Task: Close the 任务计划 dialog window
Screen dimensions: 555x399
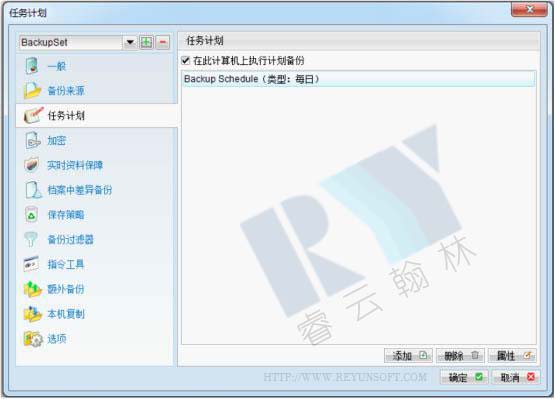Action: coord(530,10)
